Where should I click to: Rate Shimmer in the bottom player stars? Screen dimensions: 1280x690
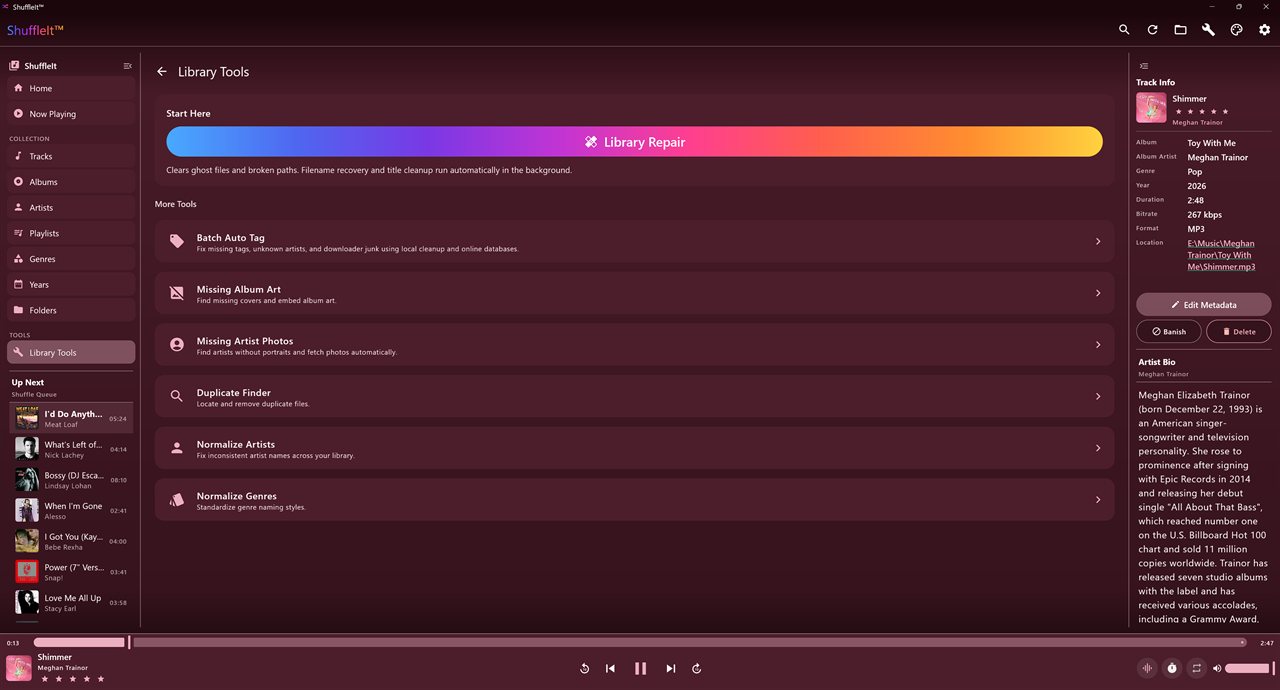tap(71, 679)
